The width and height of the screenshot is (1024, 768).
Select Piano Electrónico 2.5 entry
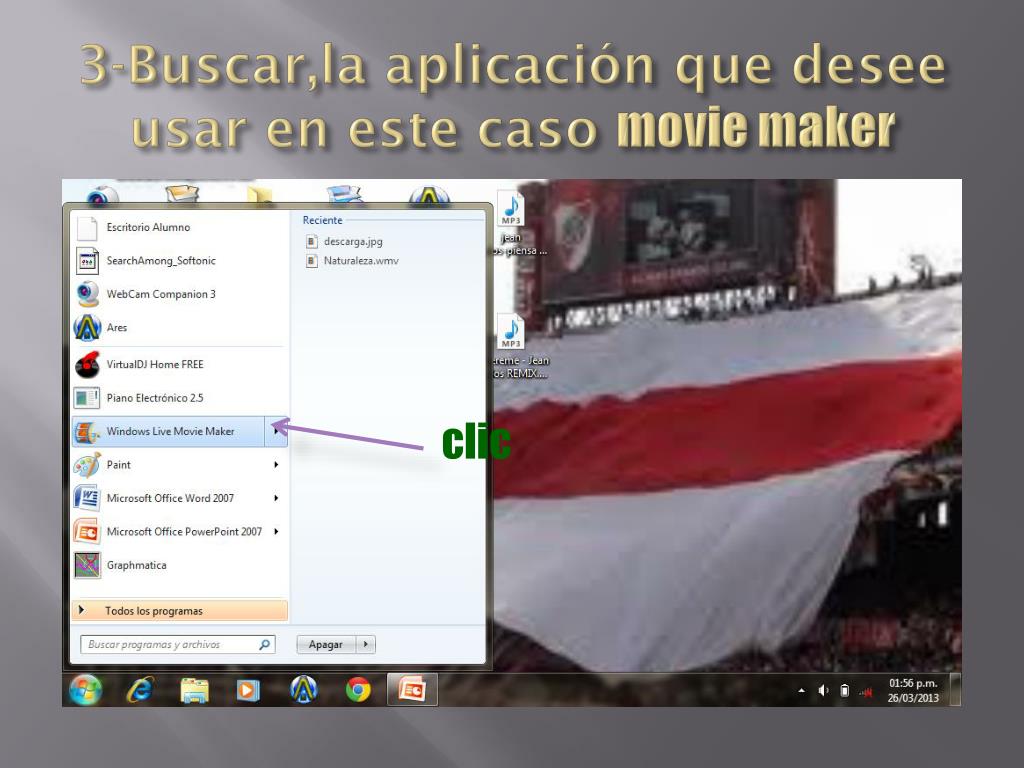coord(179,398)
